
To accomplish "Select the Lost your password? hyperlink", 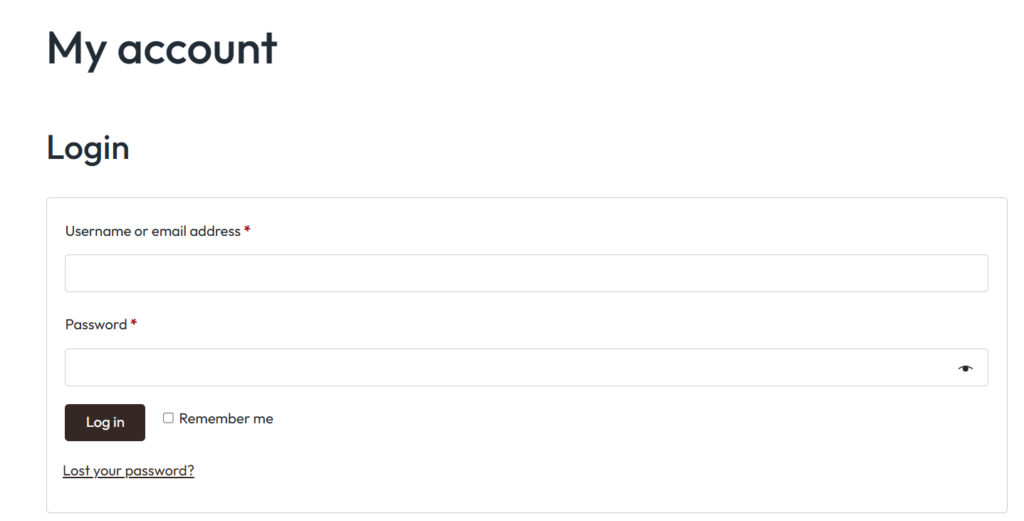I will point(128,470).
